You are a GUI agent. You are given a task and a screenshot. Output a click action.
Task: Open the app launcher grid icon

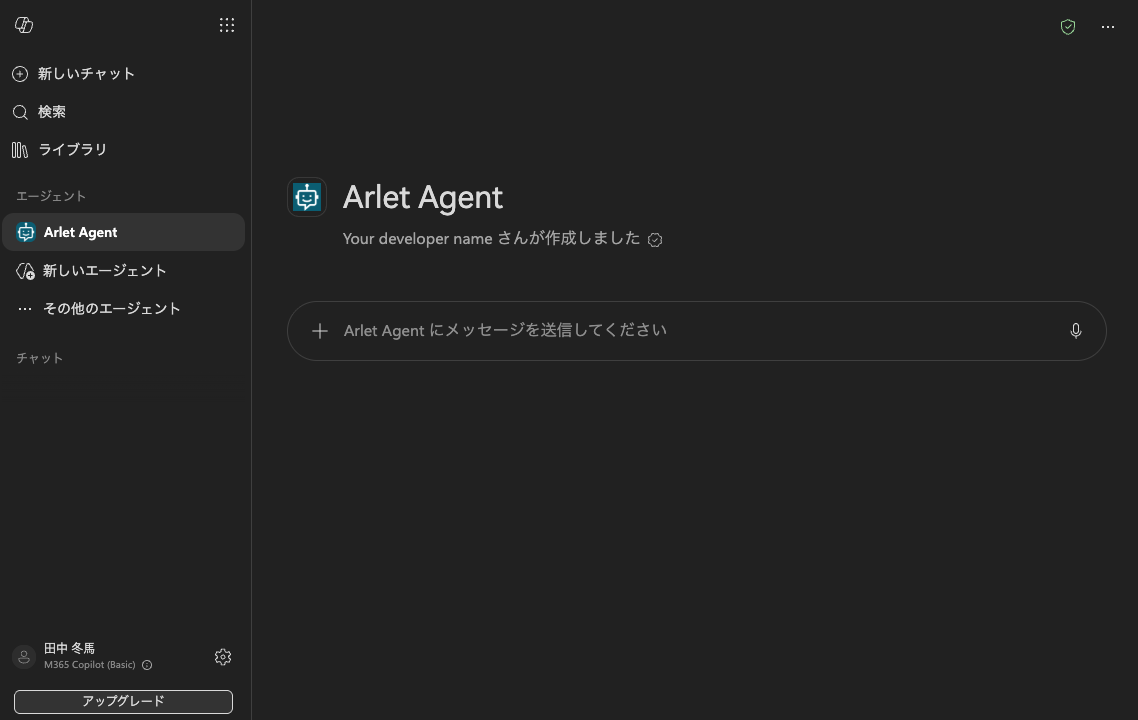(226, 25)
